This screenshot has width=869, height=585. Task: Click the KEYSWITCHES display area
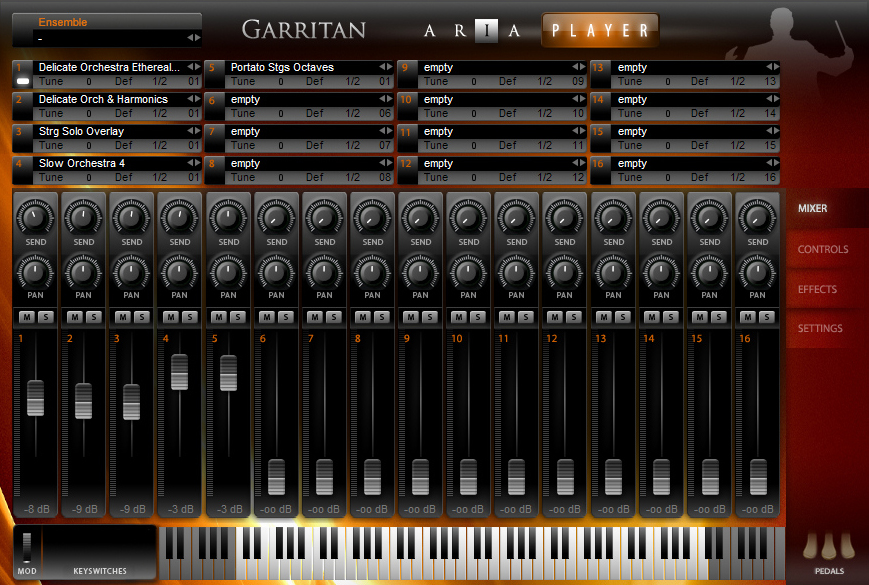pyautogui.click(x=100, y=551)
